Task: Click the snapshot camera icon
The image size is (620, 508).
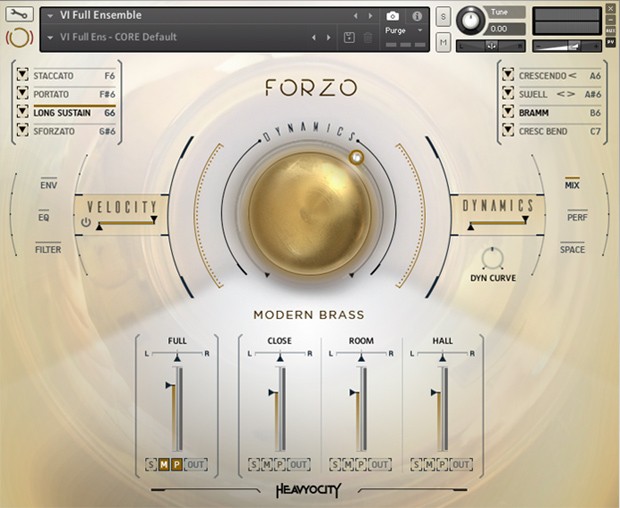Action: tap(393, 16)
